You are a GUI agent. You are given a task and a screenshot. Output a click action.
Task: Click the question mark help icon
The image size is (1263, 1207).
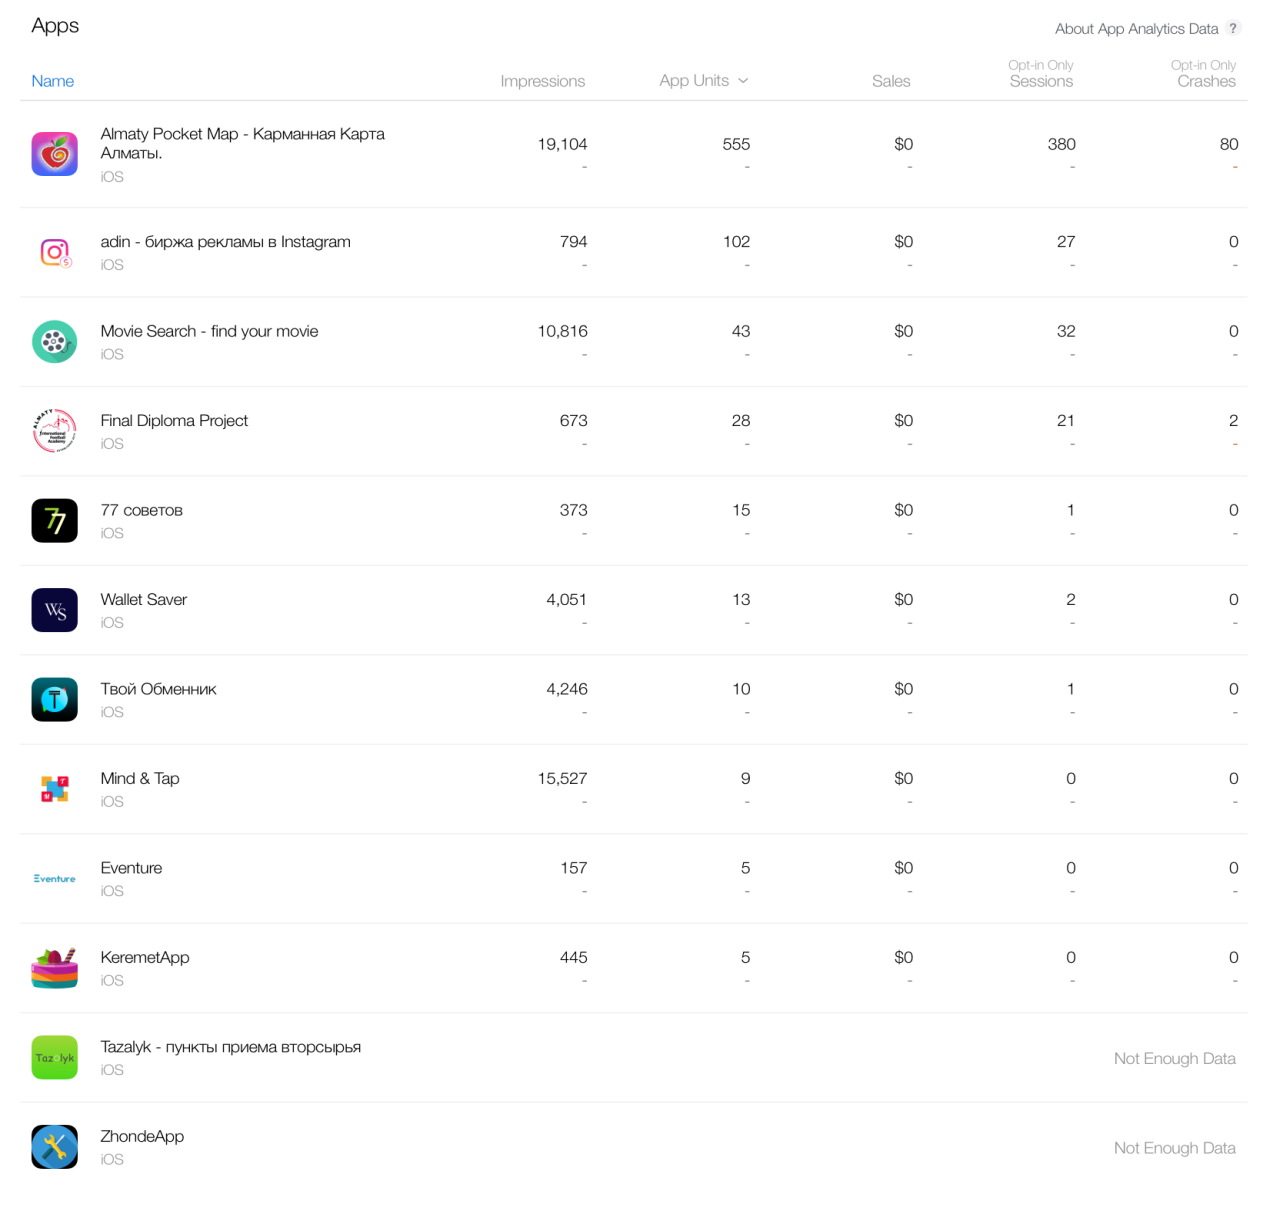[1234, 28]
